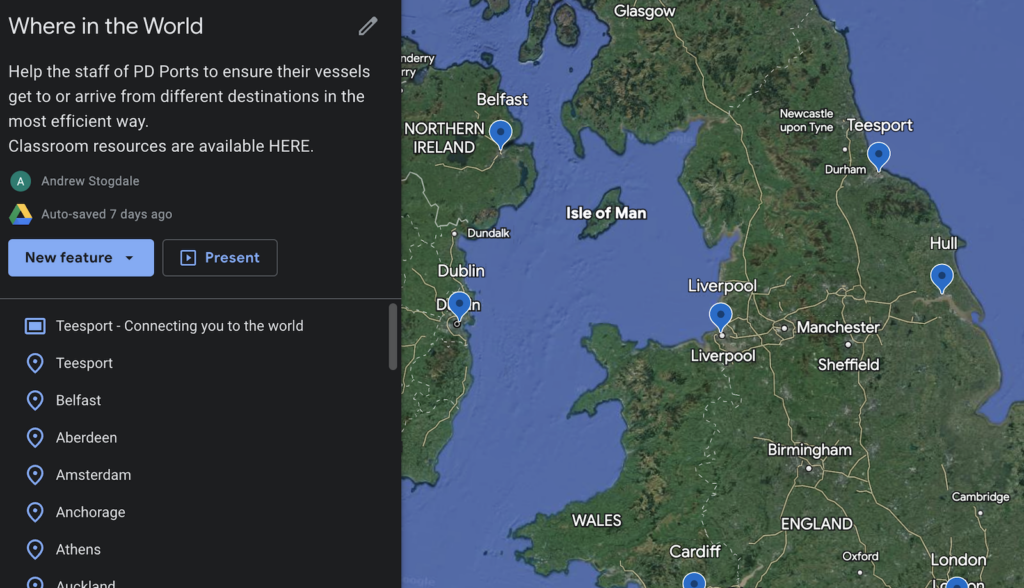Click the Teesport map pin marker
1024x588 pixels.
878,155
